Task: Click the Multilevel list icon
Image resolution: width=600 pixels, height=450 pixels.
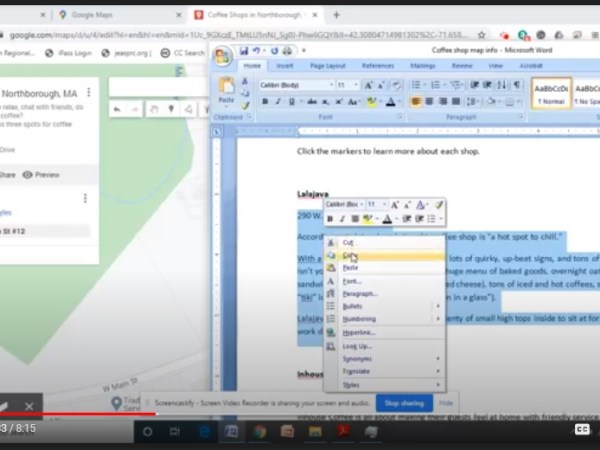Action: [455, 85]
